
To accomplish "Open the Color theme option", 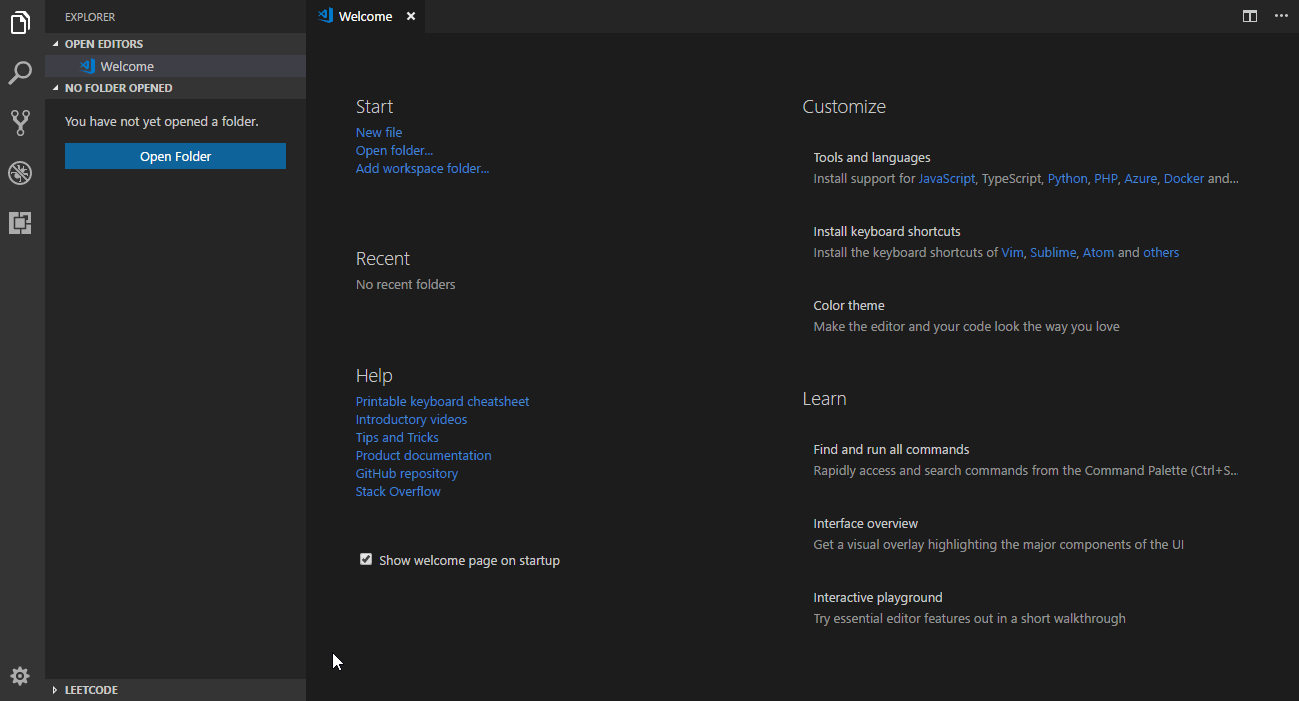I will point(849,306).
